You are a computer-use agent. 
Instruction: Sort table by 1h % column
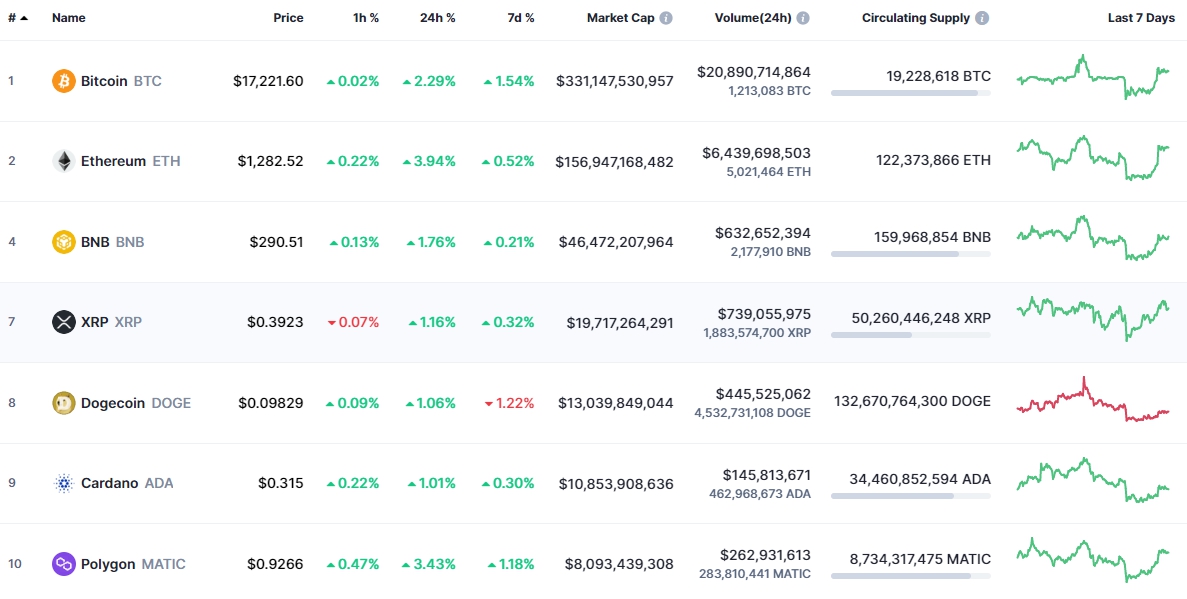click(x=366, y=18)
